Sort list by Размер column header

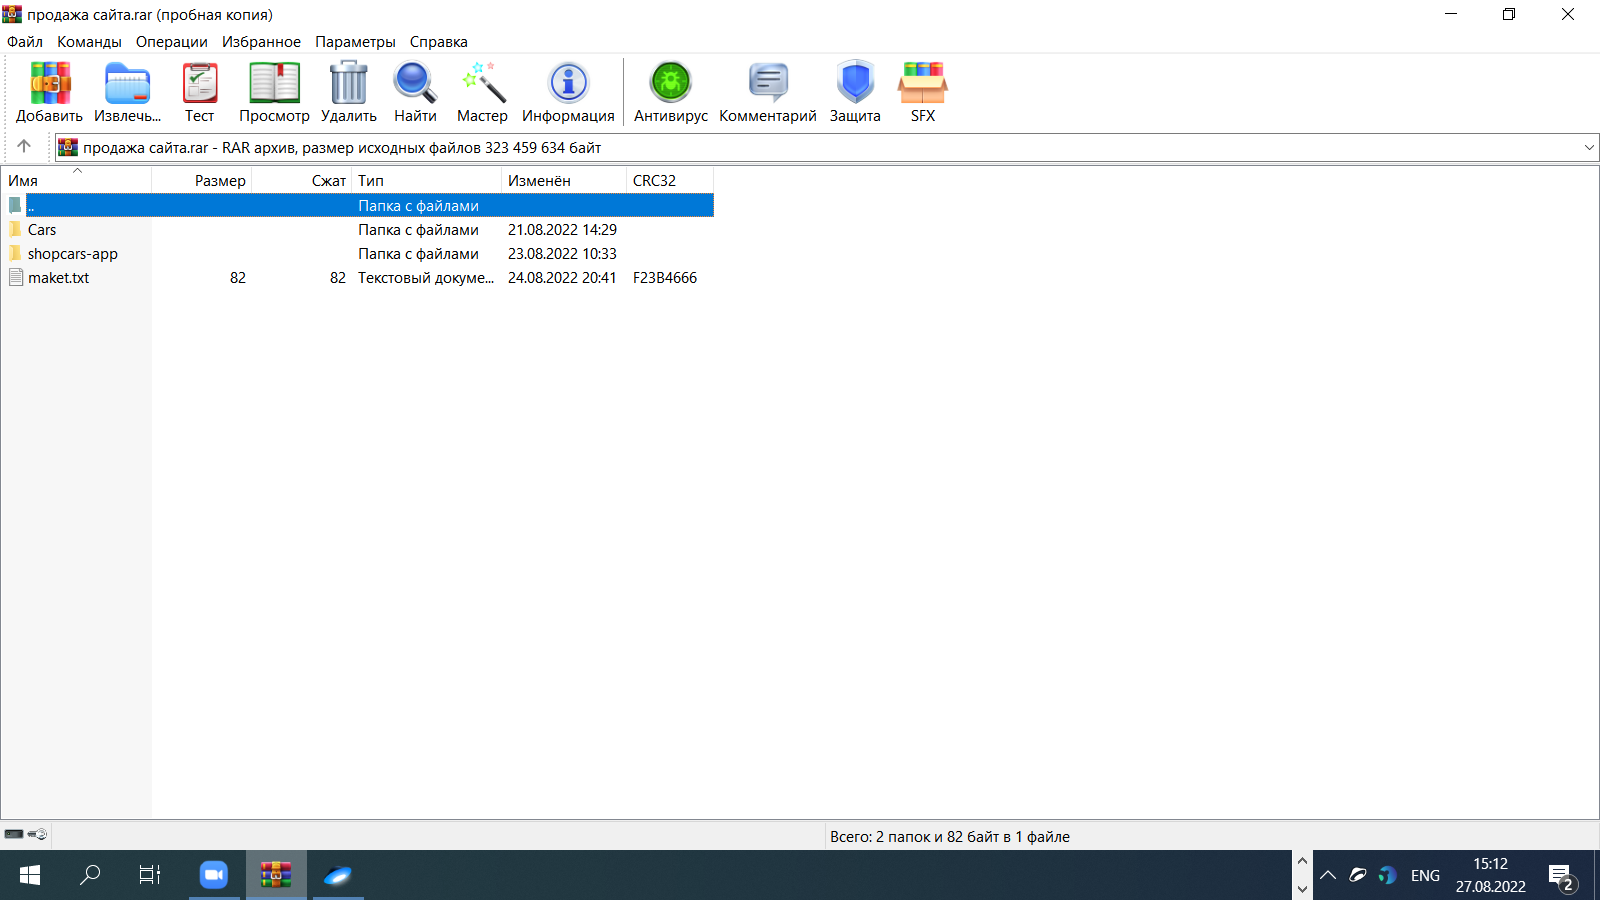tap(219, 181)
